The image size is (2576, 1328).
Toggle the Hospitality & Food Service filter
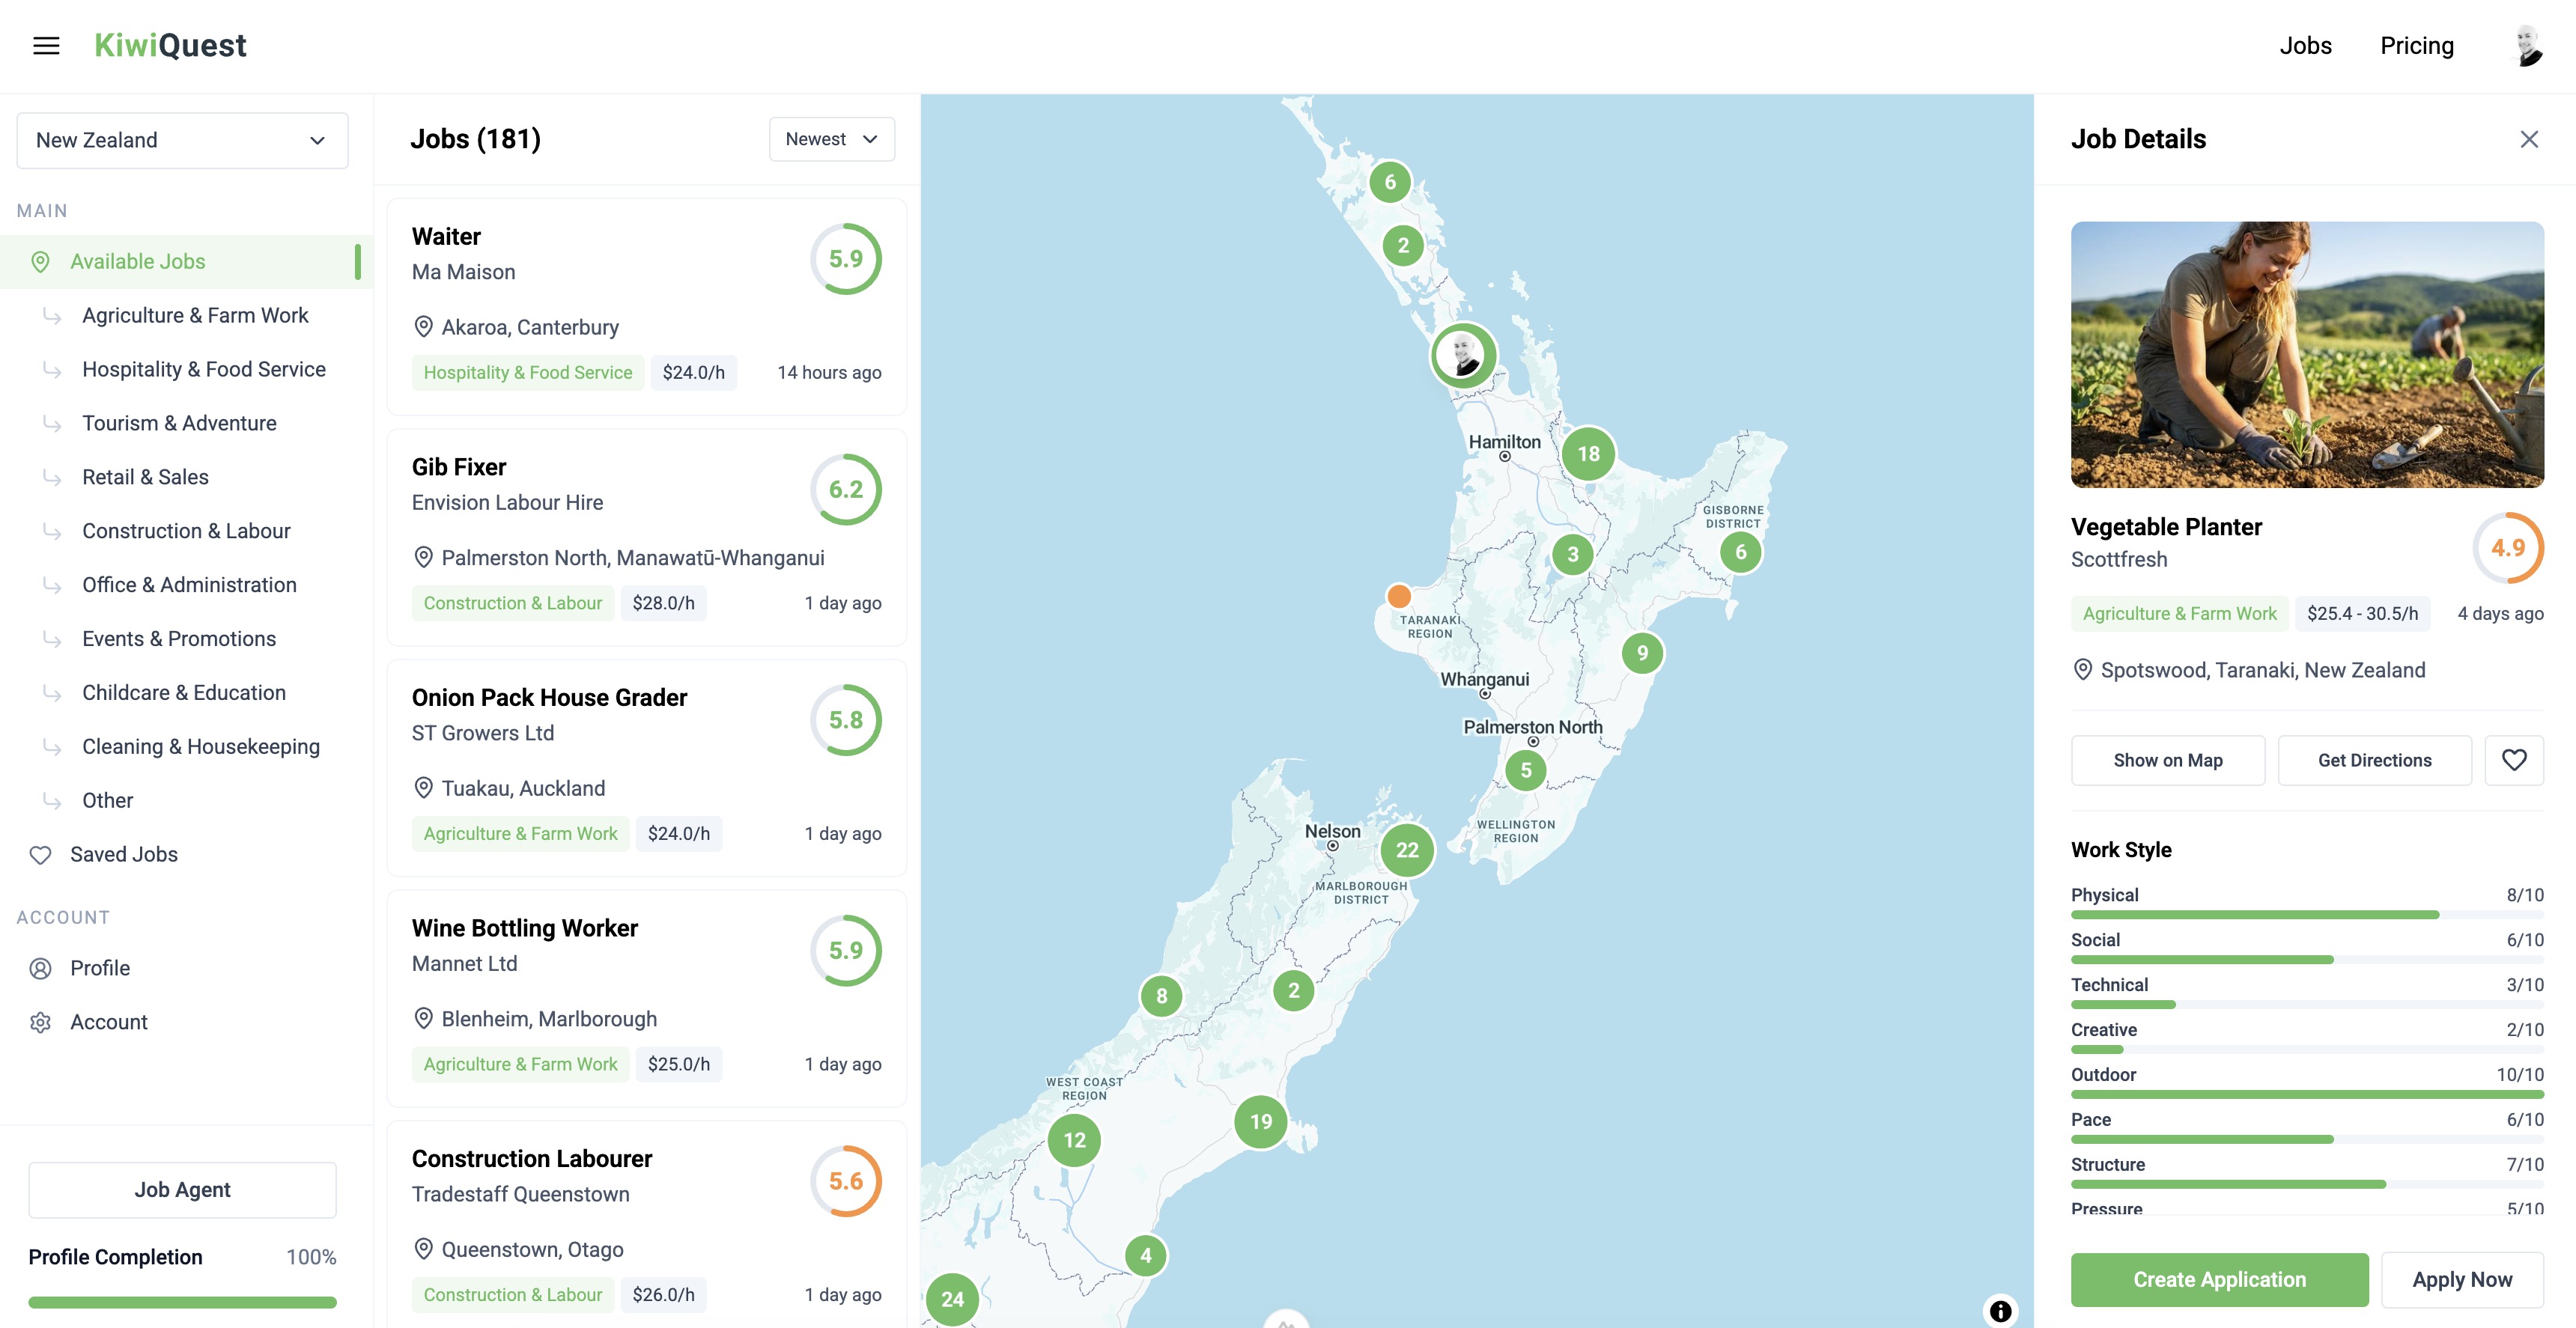click(203, 368)
